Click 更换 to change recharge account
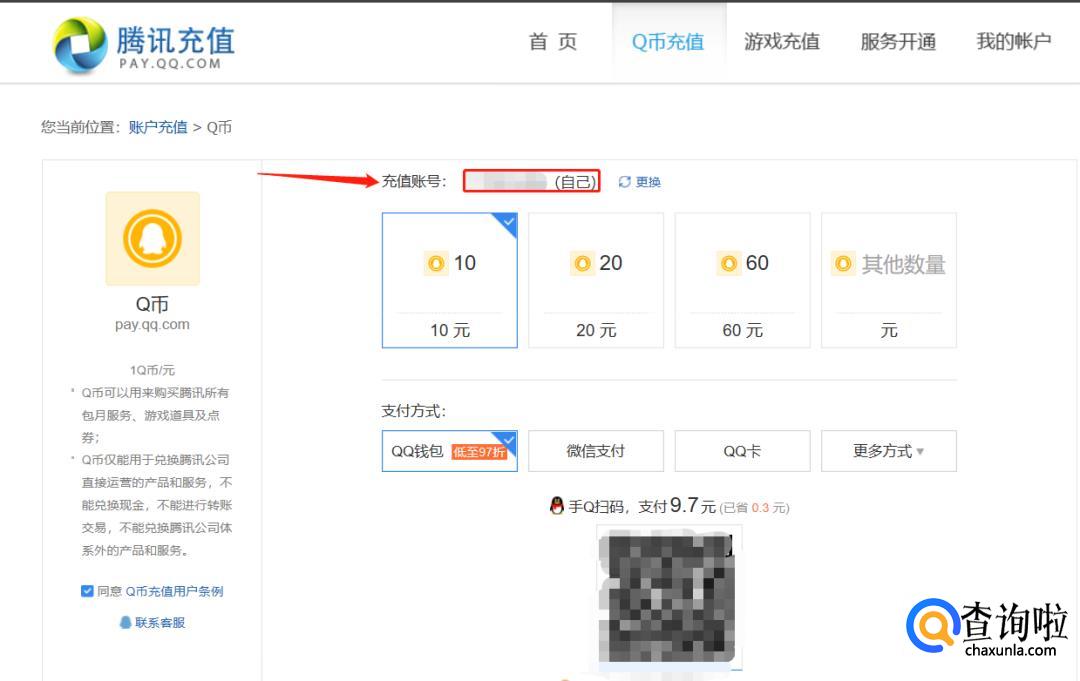Screen dimensions: 1080x681 click(648, 182)
